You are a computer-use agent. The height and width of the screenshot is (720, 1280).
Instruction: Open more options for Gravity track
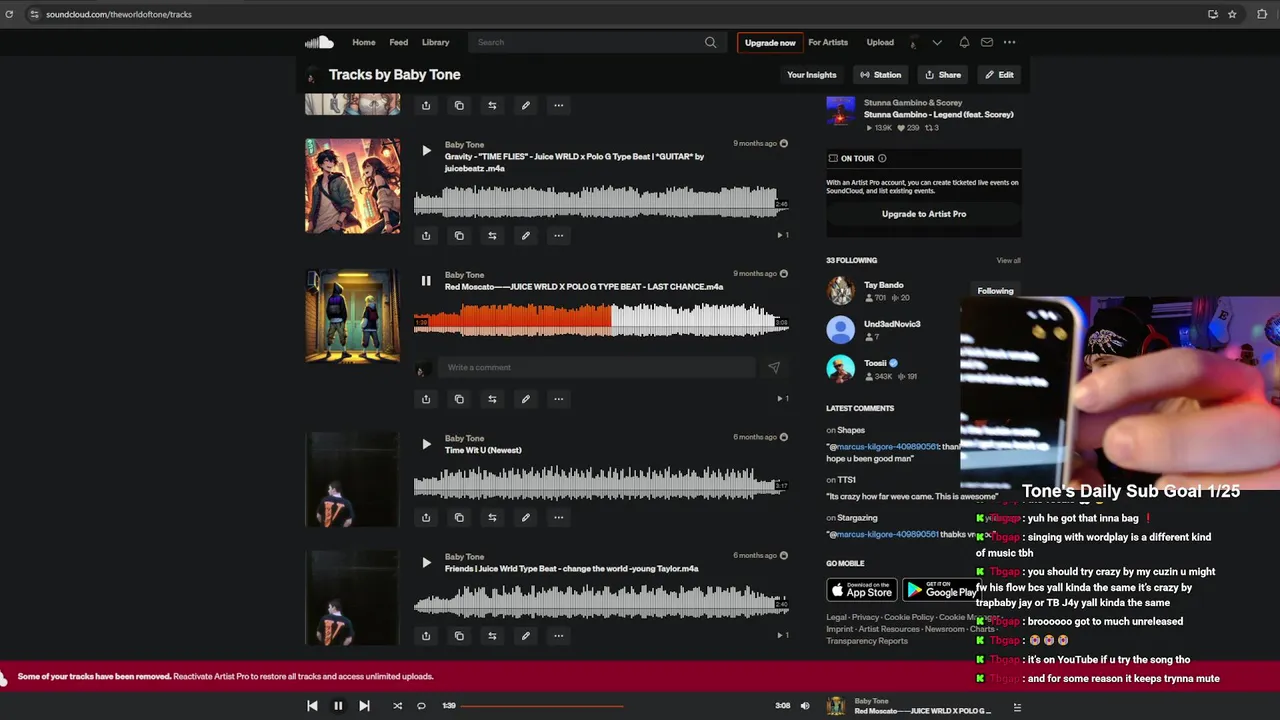(559, 236)
